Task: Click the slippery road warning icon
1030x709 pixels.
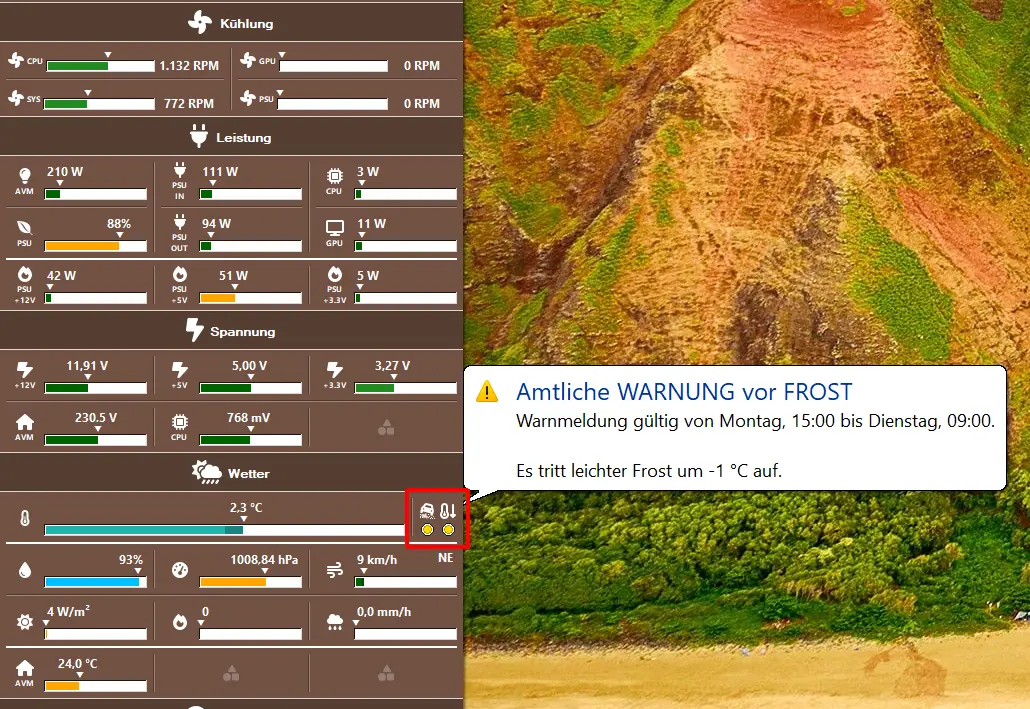Action: [427, 511]
